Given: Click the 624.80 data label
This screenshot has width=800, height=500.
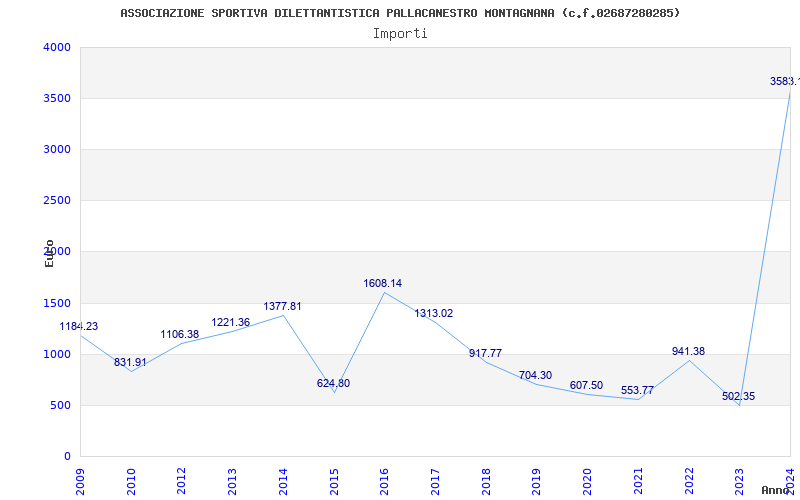Looking at the screenshot, I should [x=333, y=383].
